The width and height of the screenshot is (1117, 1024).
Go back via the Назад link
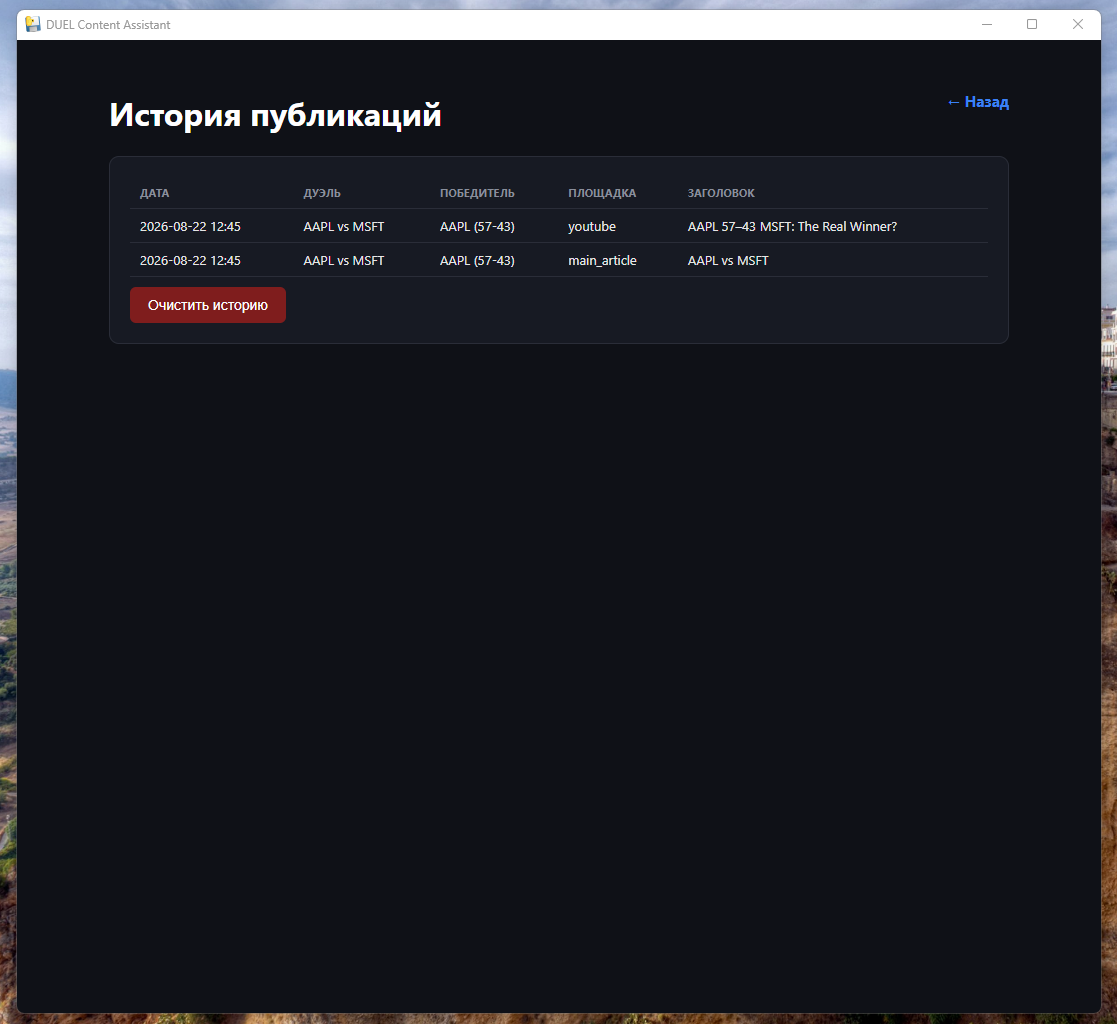tap(977, 102)
